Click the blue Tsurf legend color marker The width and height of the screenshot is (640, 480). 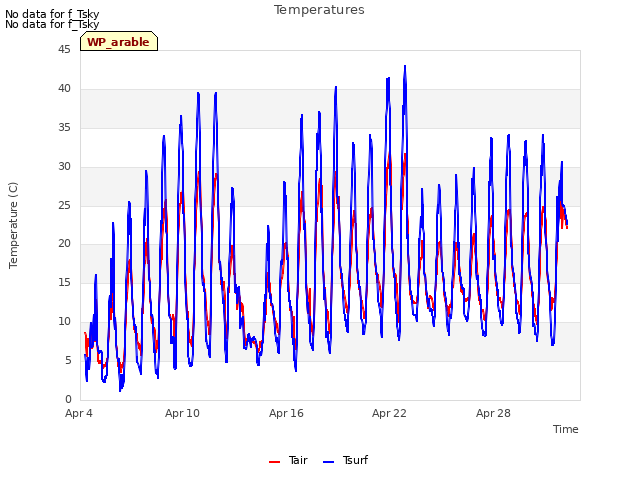point(328,462)
